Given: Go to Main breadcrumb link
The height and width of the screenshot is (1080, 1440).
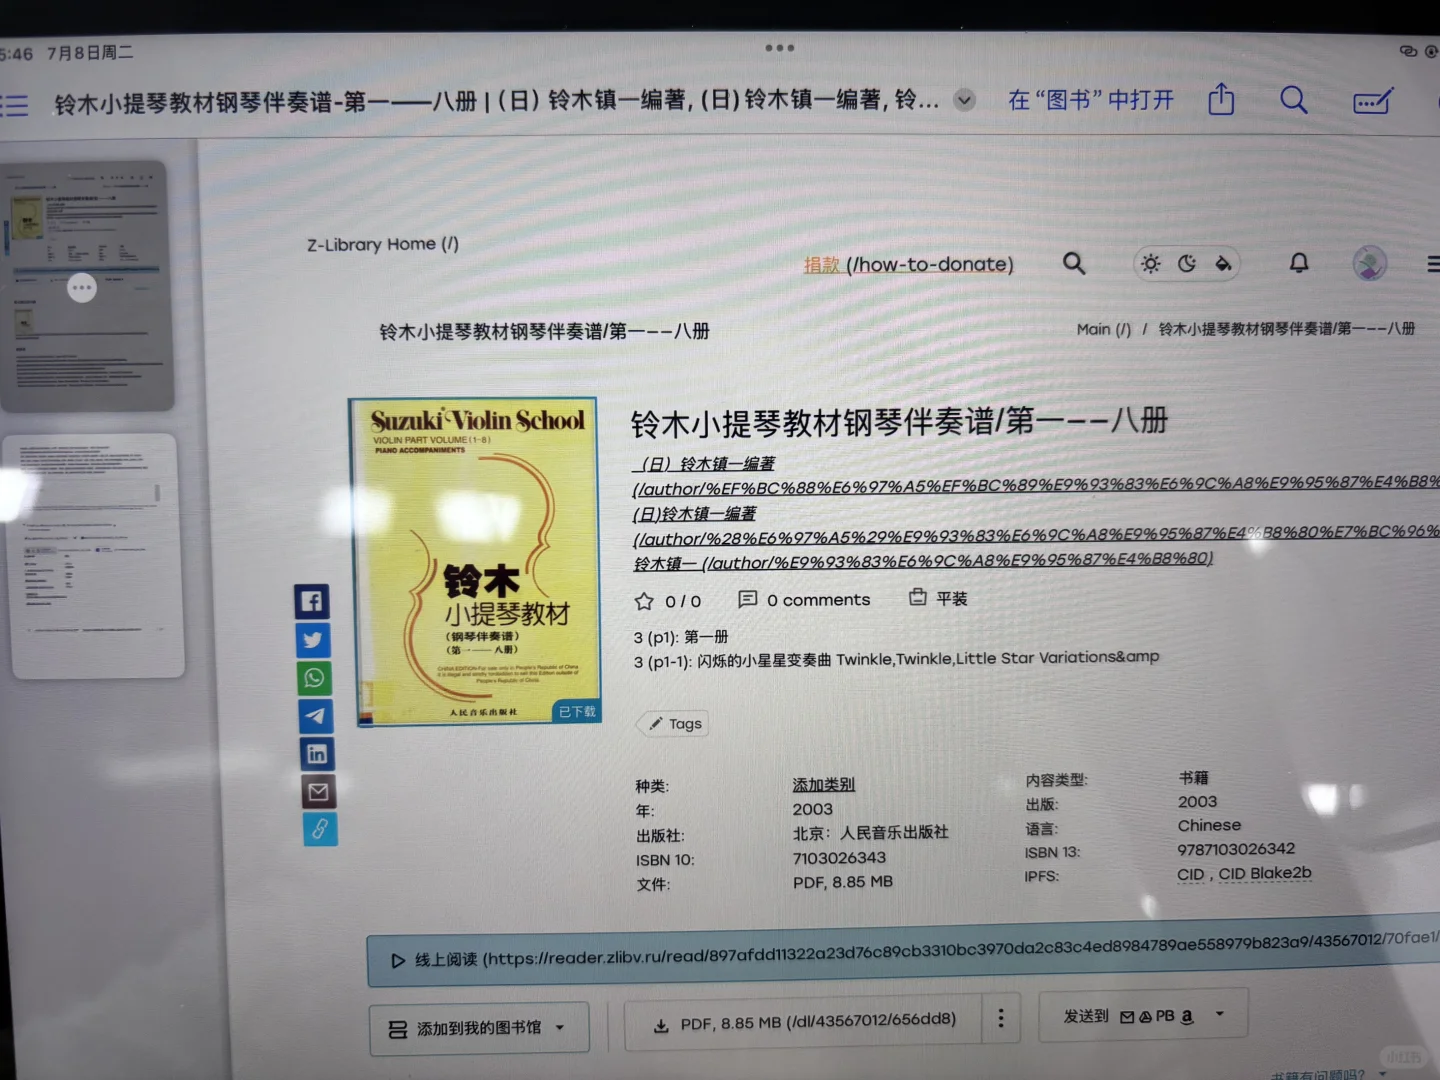Looking at the screenshot, I should (x=1104, y=329).
